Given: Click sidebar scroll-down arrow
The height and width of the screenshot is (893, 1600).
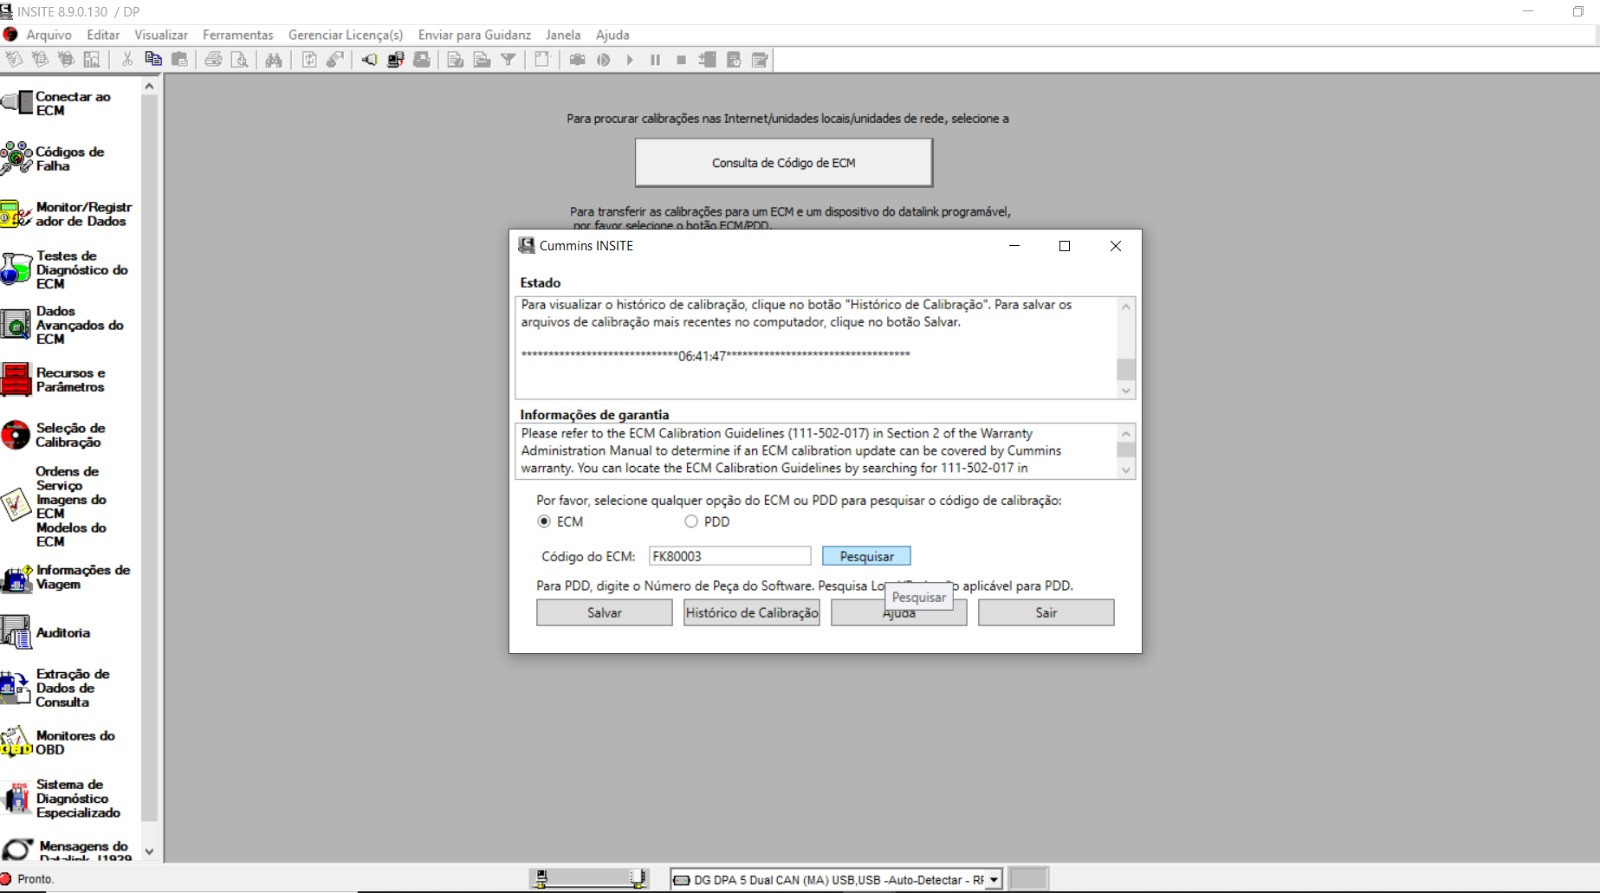Looking at the screenshot, I should pos(149,852).
